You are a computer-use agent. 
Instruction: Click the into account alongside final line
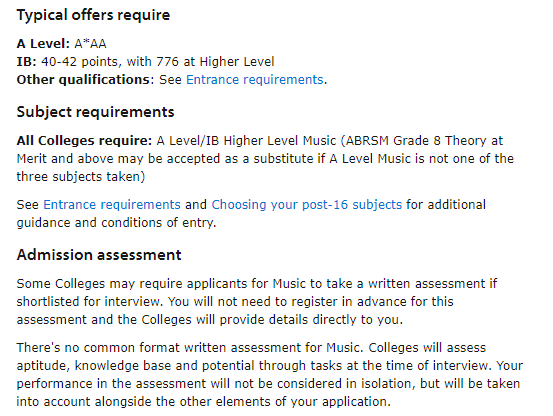(x=203, y=402)
